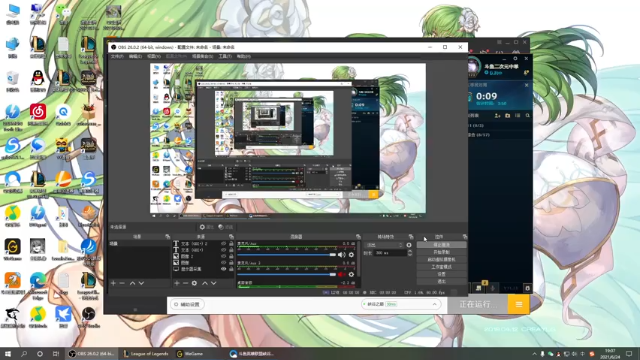Viewport: 640px width, 360px height.
Task: Toggle eye visibility for display capture source
Action: tap(223, 269)
